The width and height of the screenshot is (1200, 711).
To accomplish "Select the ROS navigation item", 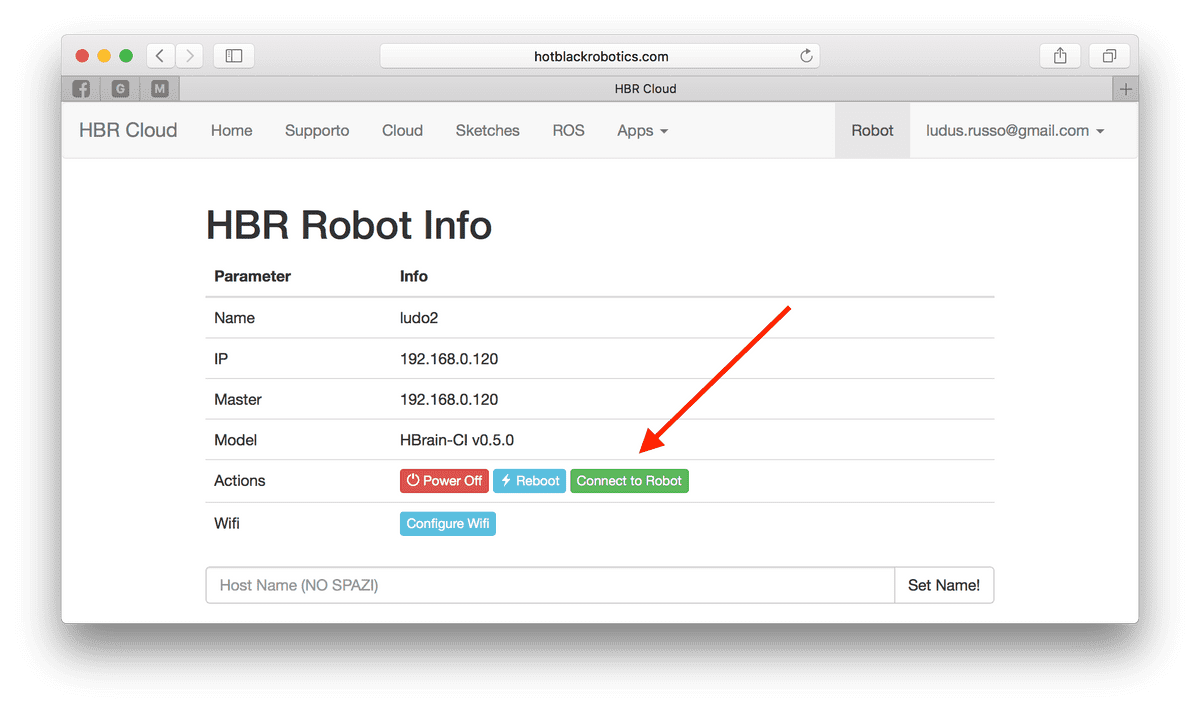I will [x=568, y=130].
